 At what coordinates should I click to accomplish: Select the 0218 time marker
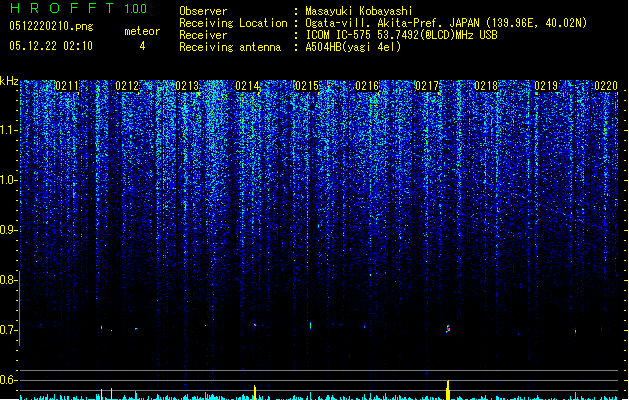[x=486, y=86]
